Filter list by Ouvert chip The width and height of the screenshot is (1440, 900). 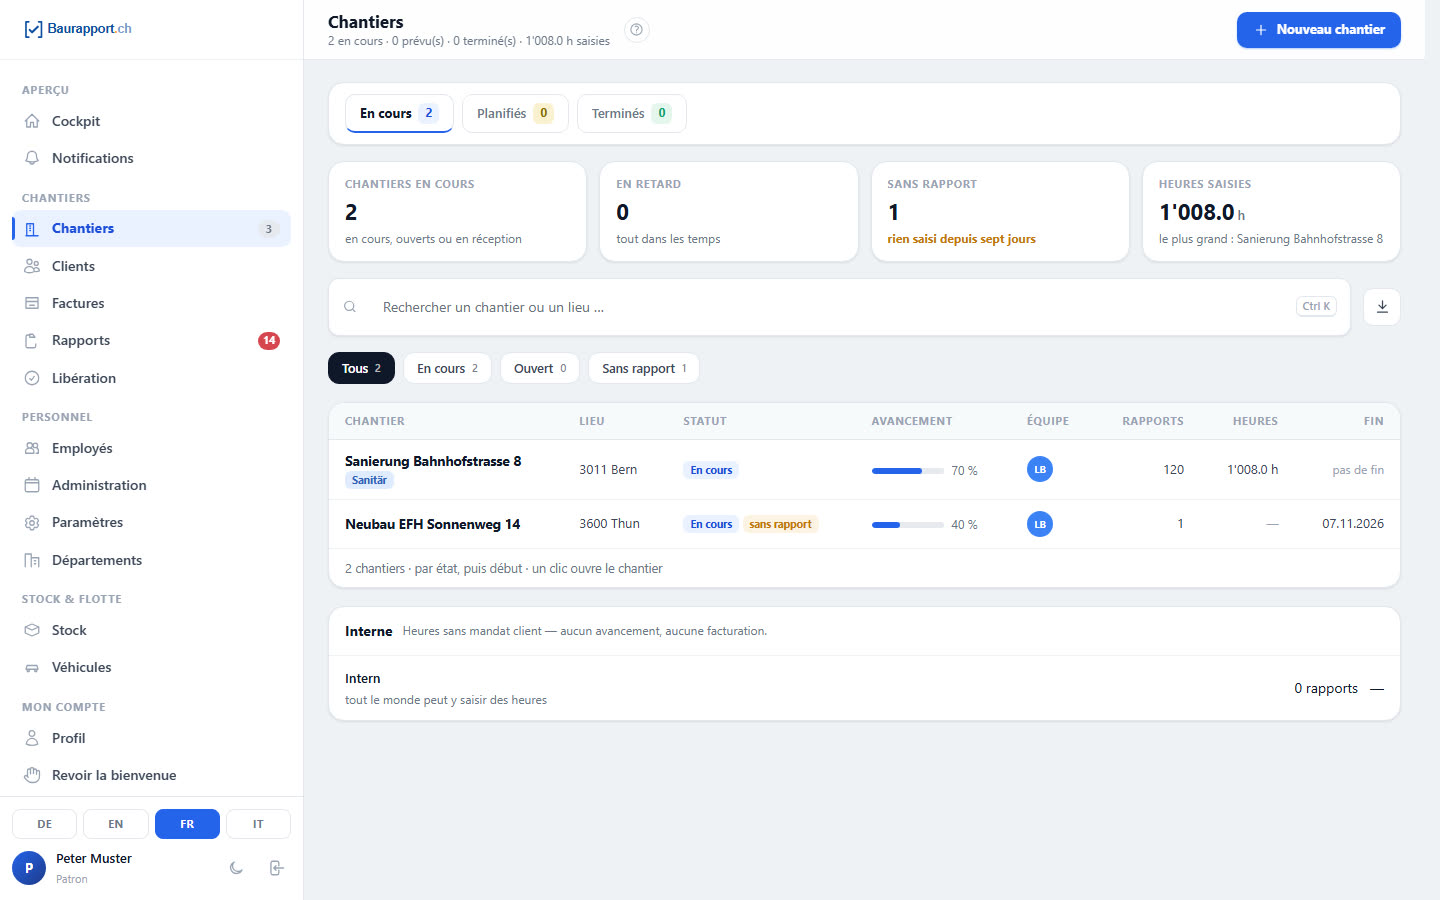tap(540, 368)
